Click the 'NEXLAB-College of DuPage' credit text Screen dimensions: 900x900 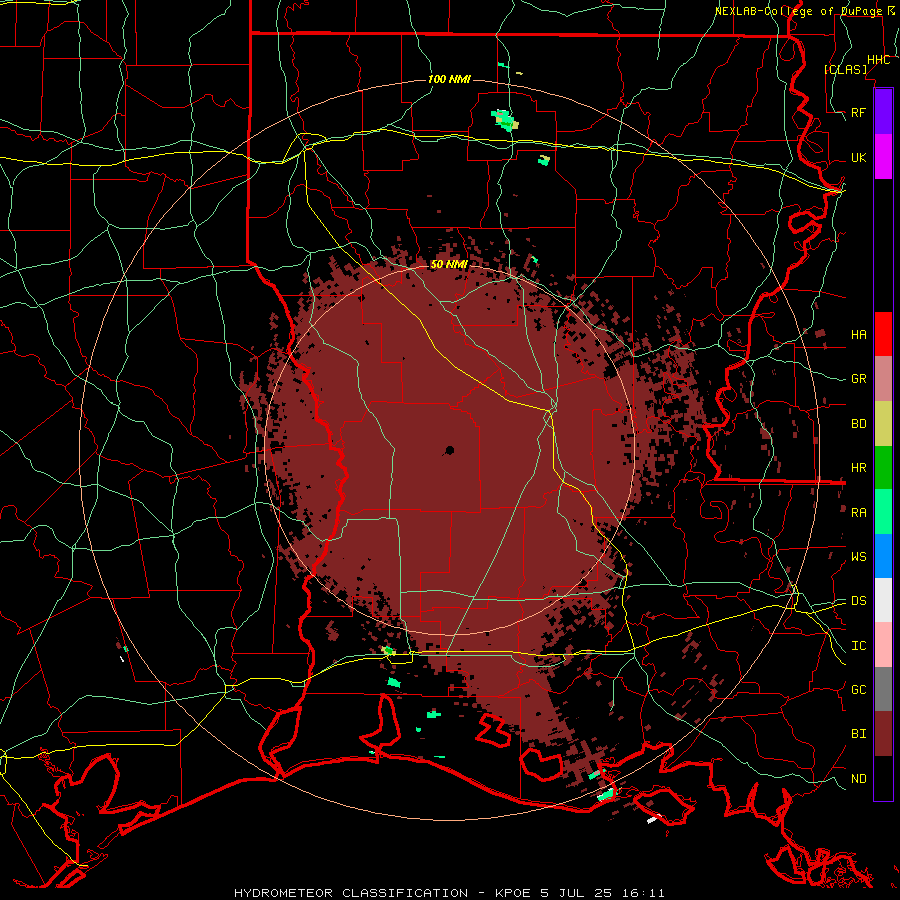click(x=800, y=11)
